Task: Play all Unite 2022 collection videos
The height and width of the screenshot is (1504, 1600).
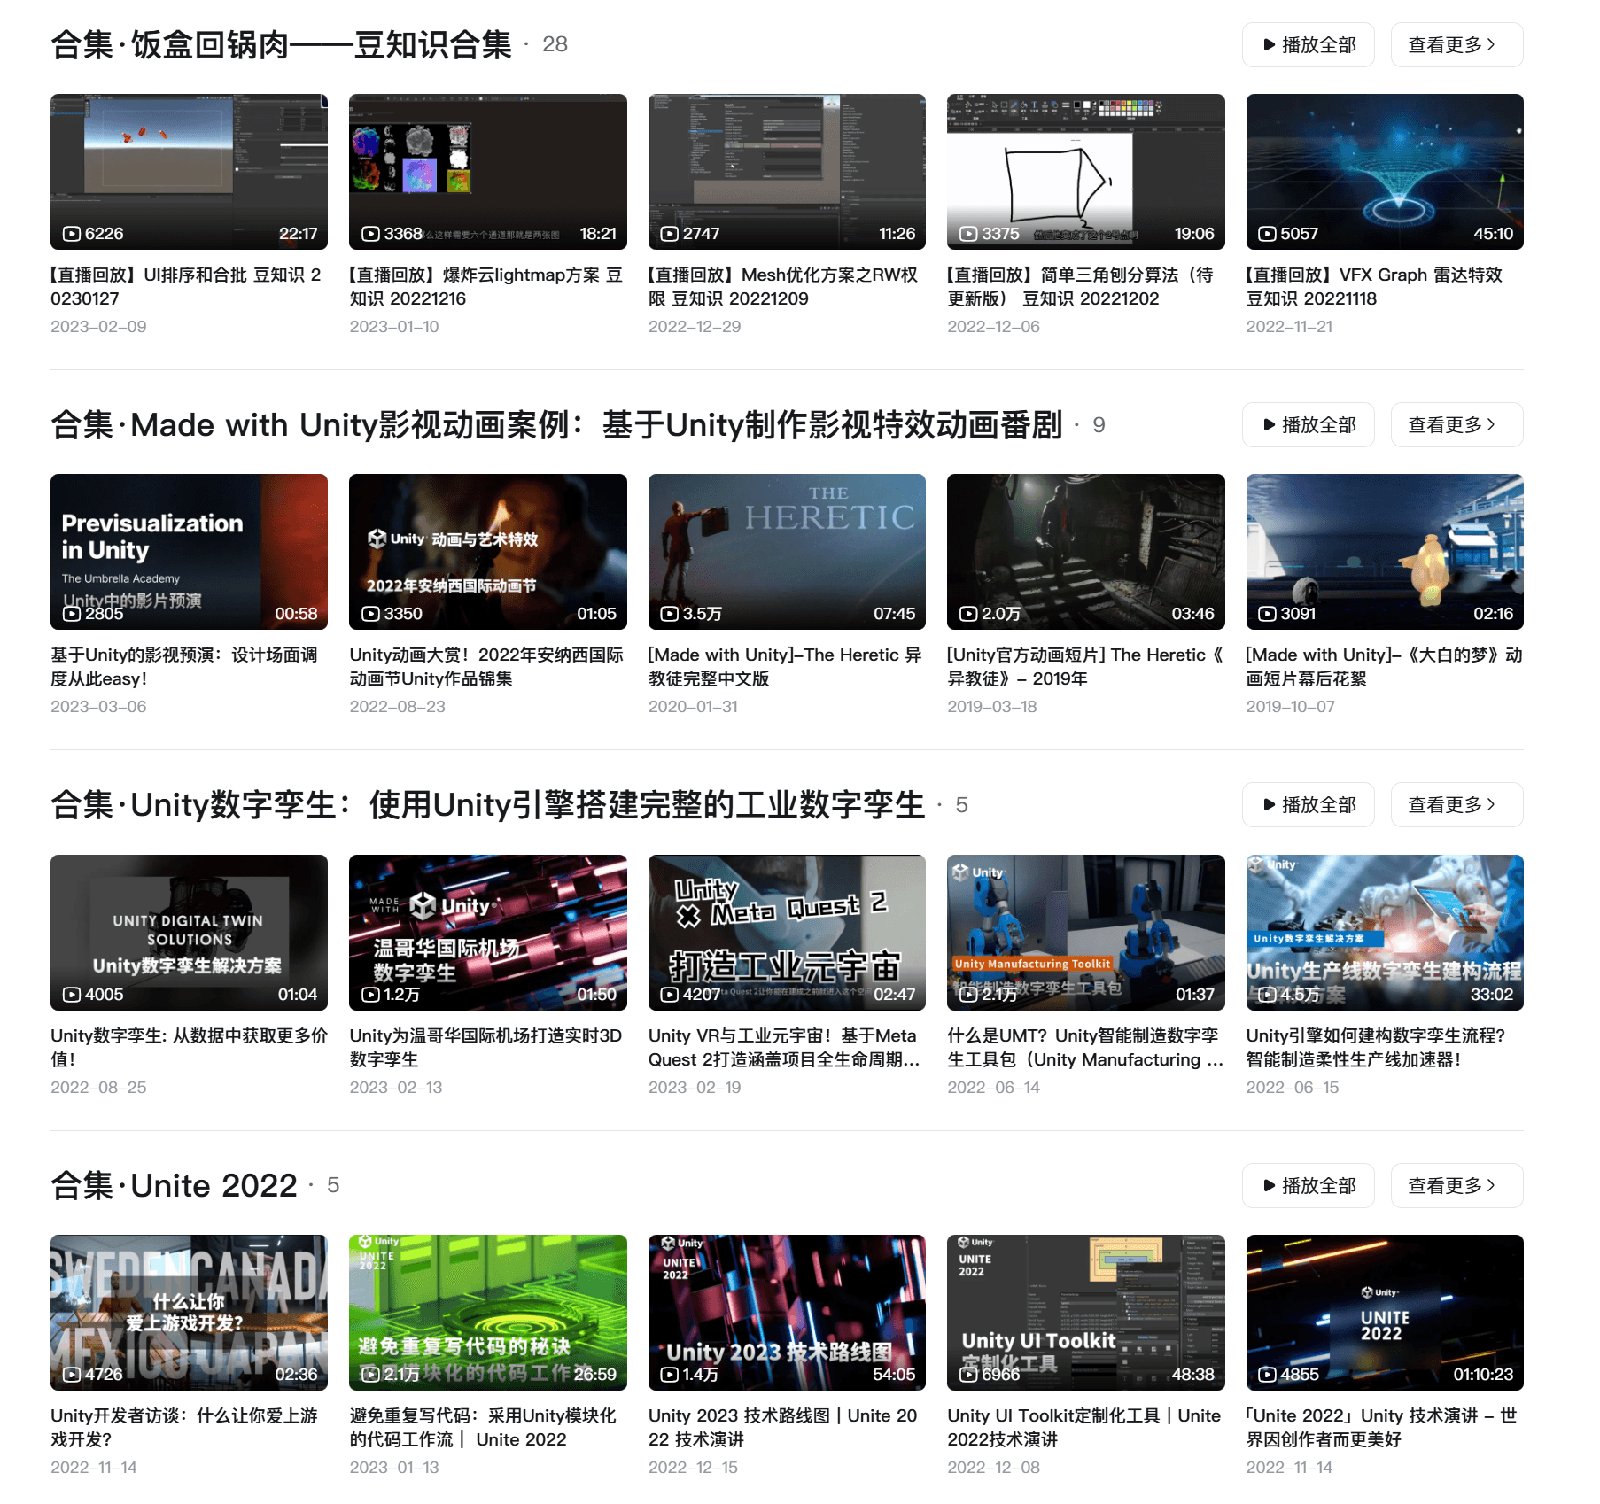Action: pos(1308,1186)
